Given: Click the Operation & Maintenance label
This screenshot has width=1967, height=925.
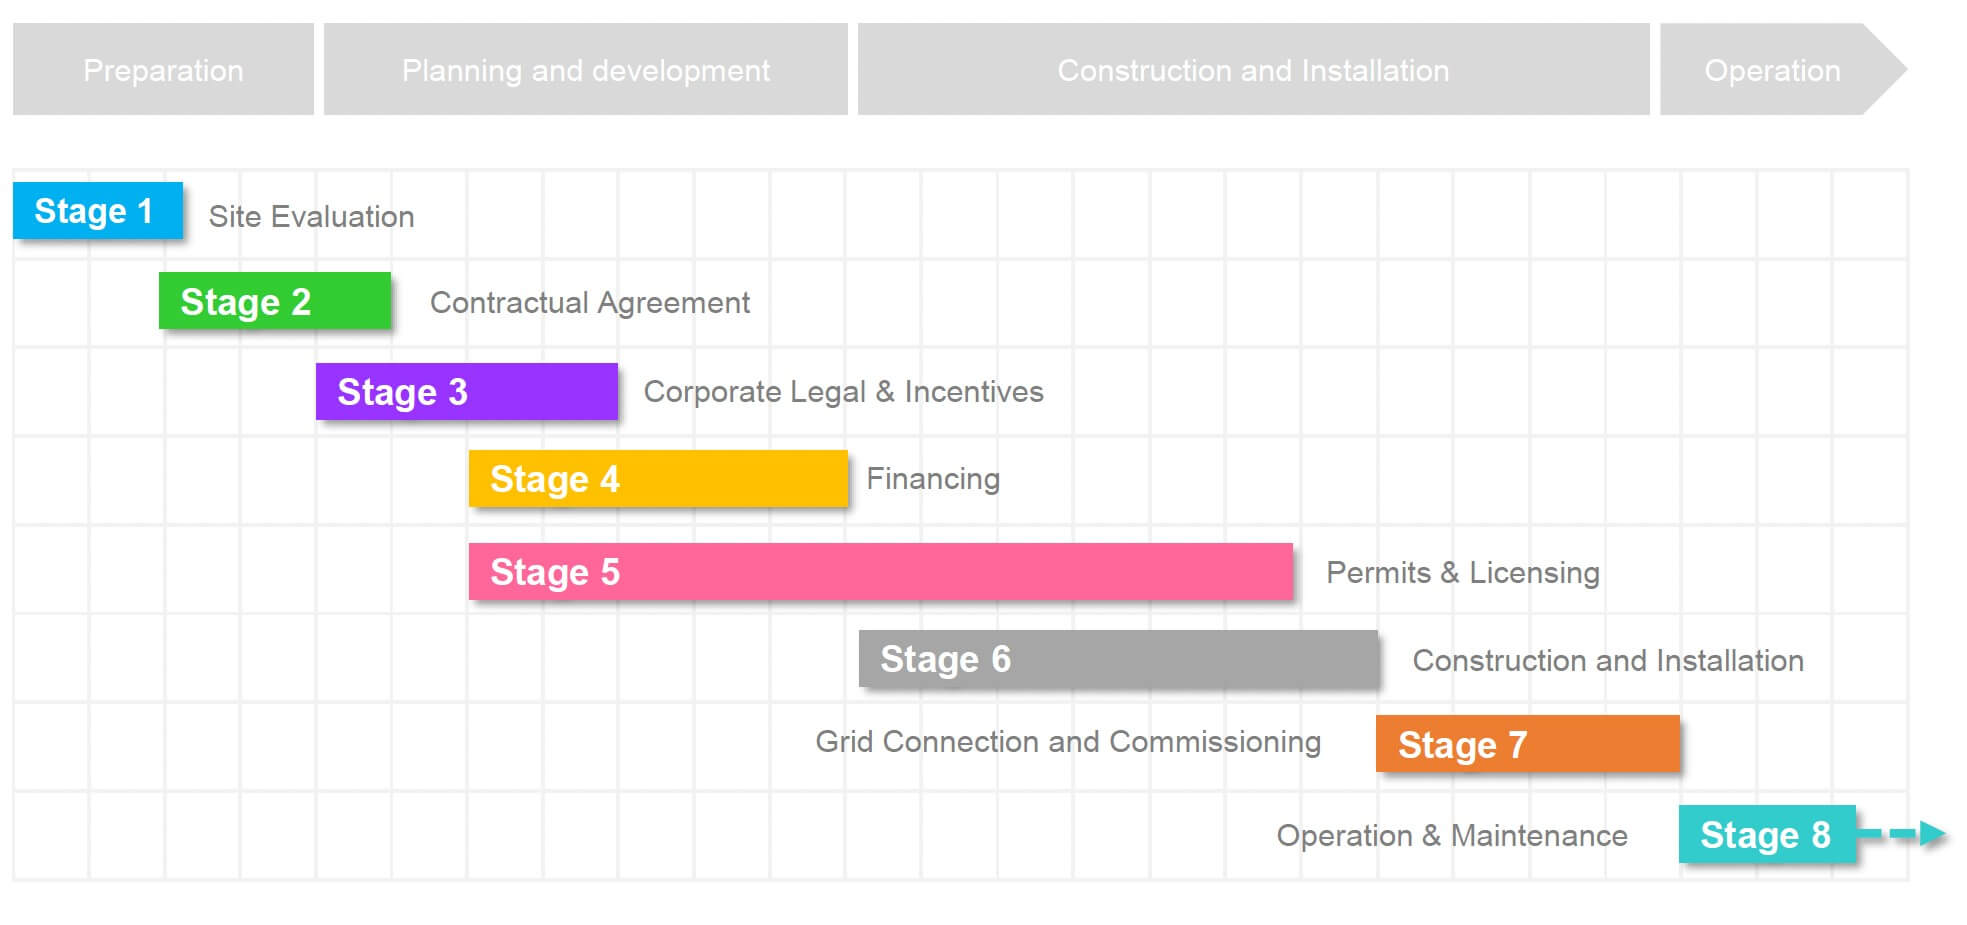Looking at the screenshot, I should click(x=1451, y=836).
